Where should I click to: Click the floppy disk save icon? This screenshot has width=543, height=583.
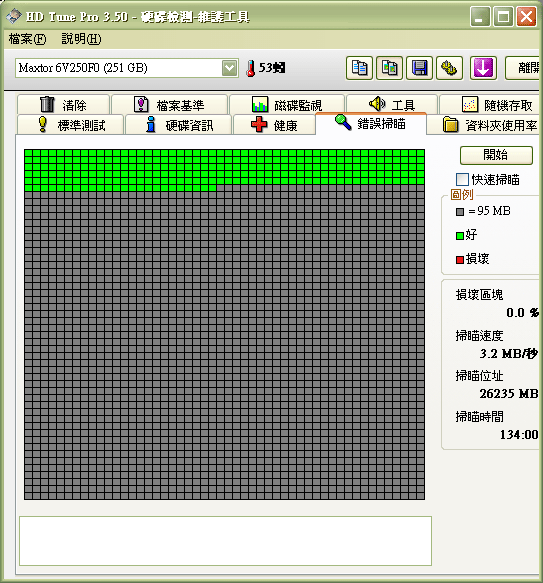coord(419,68)
